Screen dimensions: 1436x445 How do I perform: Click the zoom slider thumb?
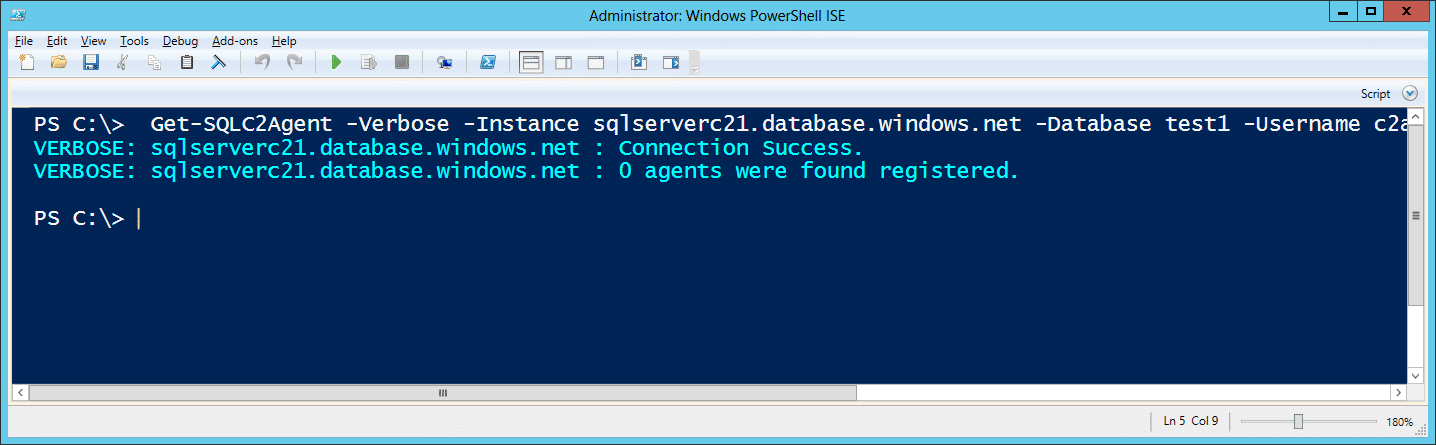[x=1298, y=421]
